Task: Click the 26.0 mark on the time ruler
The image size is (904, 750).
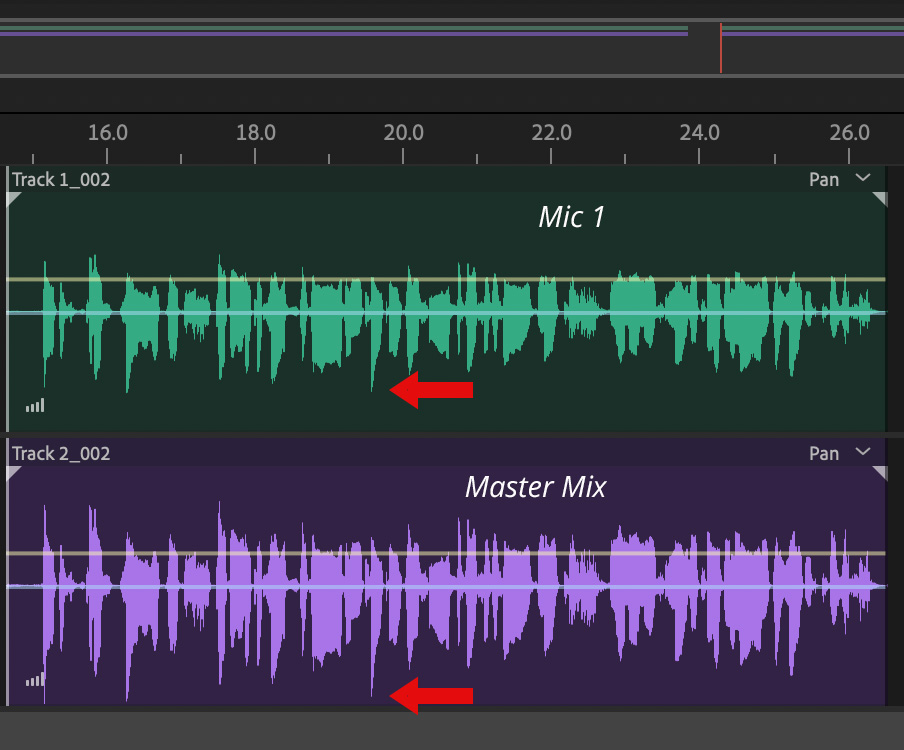Action: point(849,133)
